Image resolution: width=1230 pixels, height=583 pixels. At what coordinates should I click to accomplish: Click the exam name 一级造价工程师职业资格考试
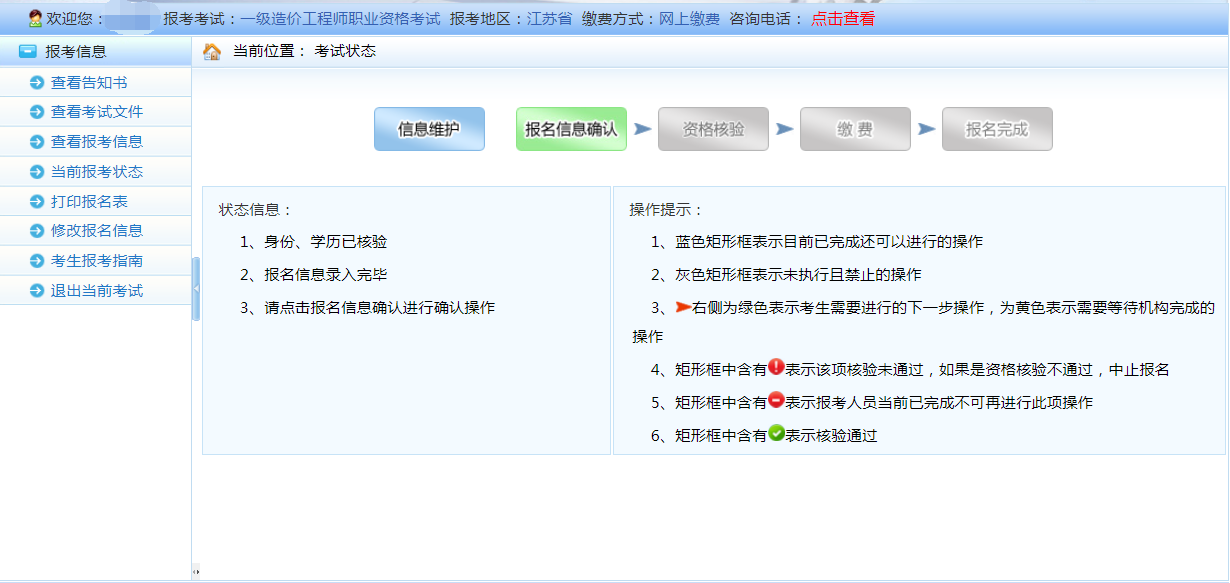[340, 19]
